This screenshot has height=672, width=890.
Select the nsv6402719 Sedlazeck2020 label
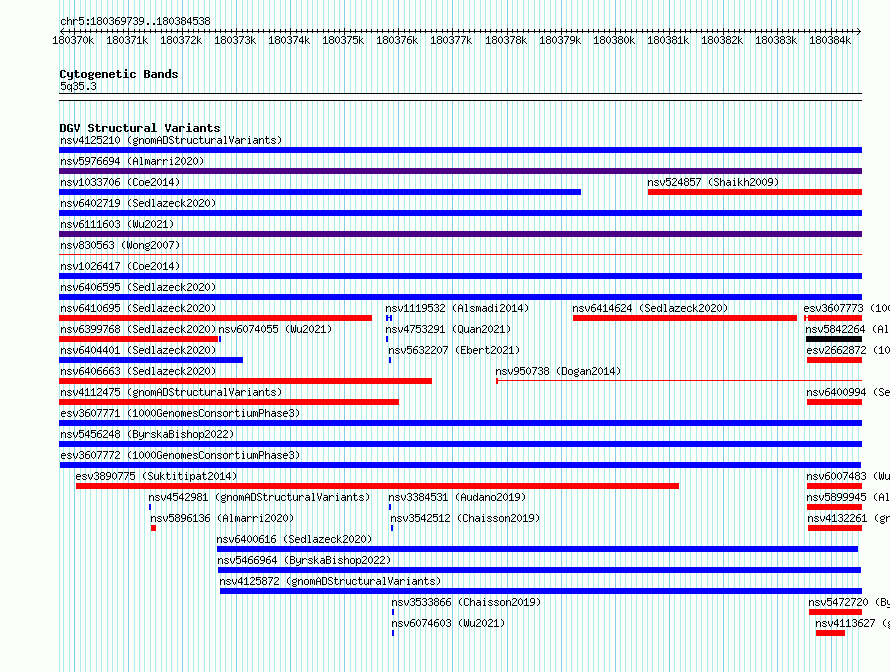(x=138, y=203)
